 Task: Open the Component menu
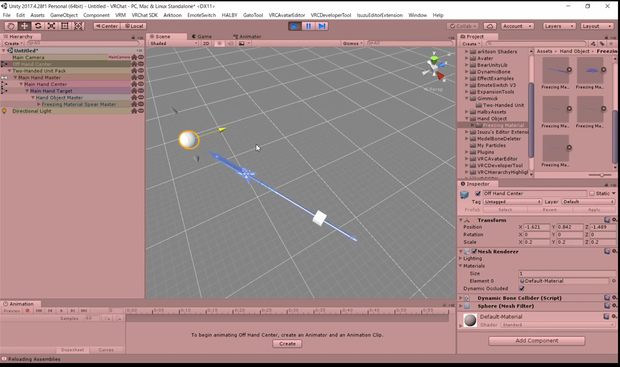pyautogui.click(x=96, y=15)
